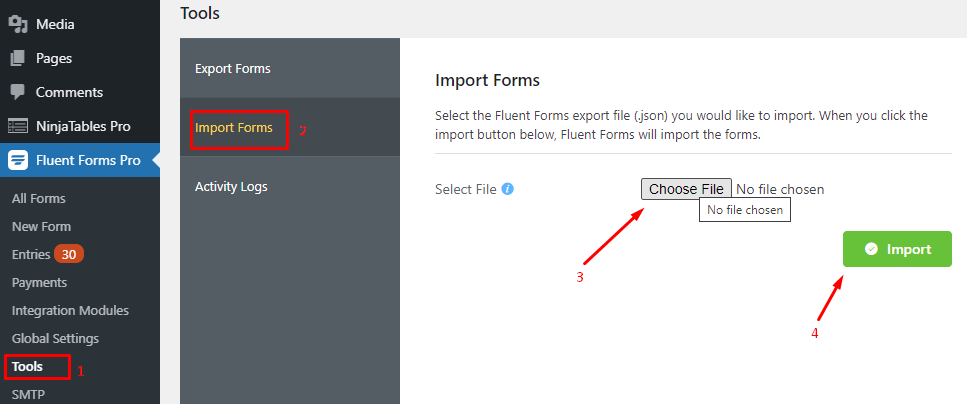Open the SMTP submenu item

[28, 394]
